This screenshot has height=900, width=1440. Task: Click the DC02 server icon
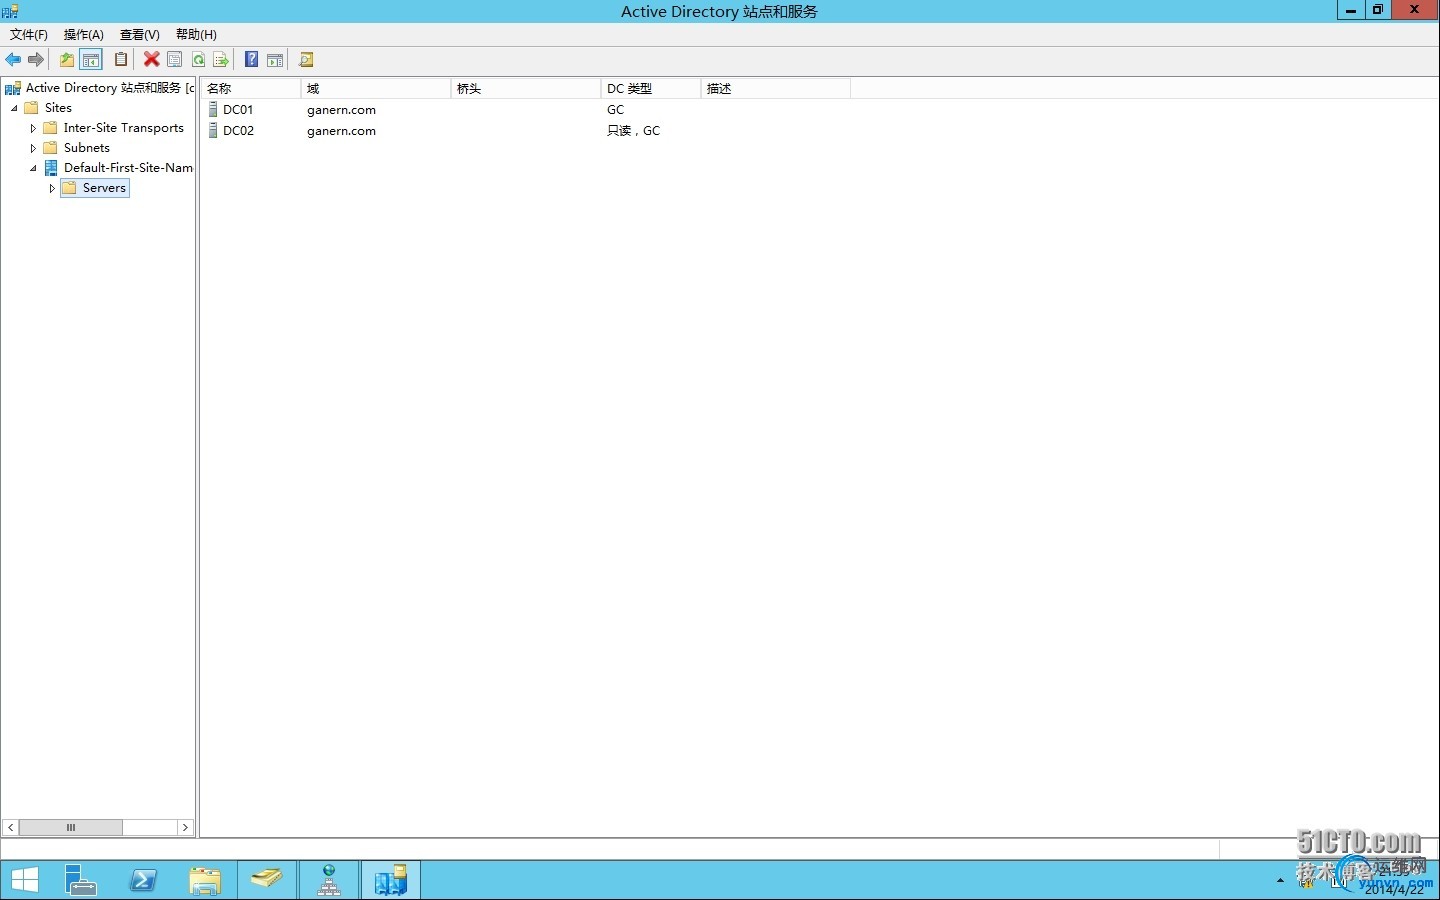213,130
